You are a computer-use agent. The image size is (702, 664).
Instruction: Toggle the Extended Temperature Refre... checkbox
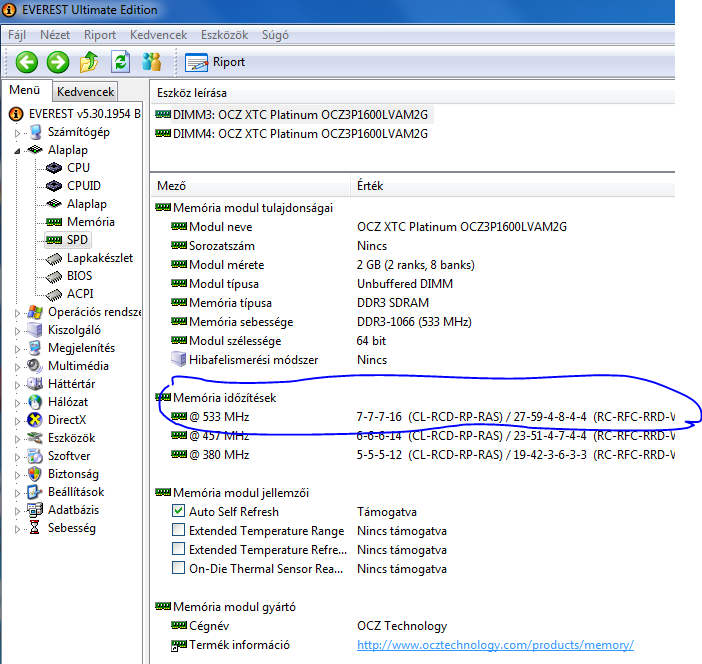(178, 549)
